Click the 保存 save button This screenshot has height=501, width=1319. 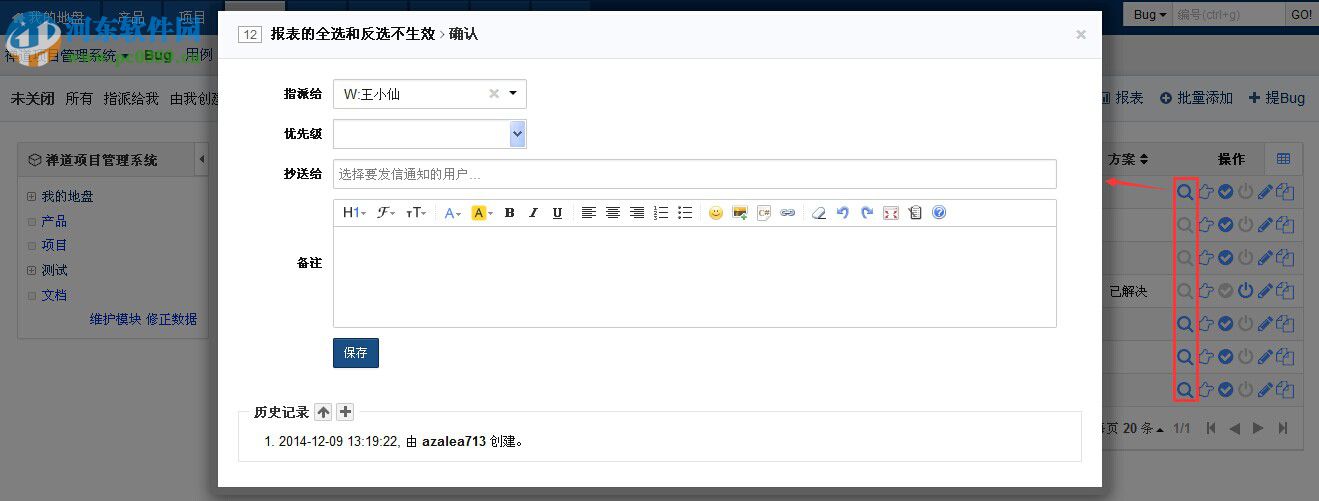pyautogui.click(x=356, y=353)
